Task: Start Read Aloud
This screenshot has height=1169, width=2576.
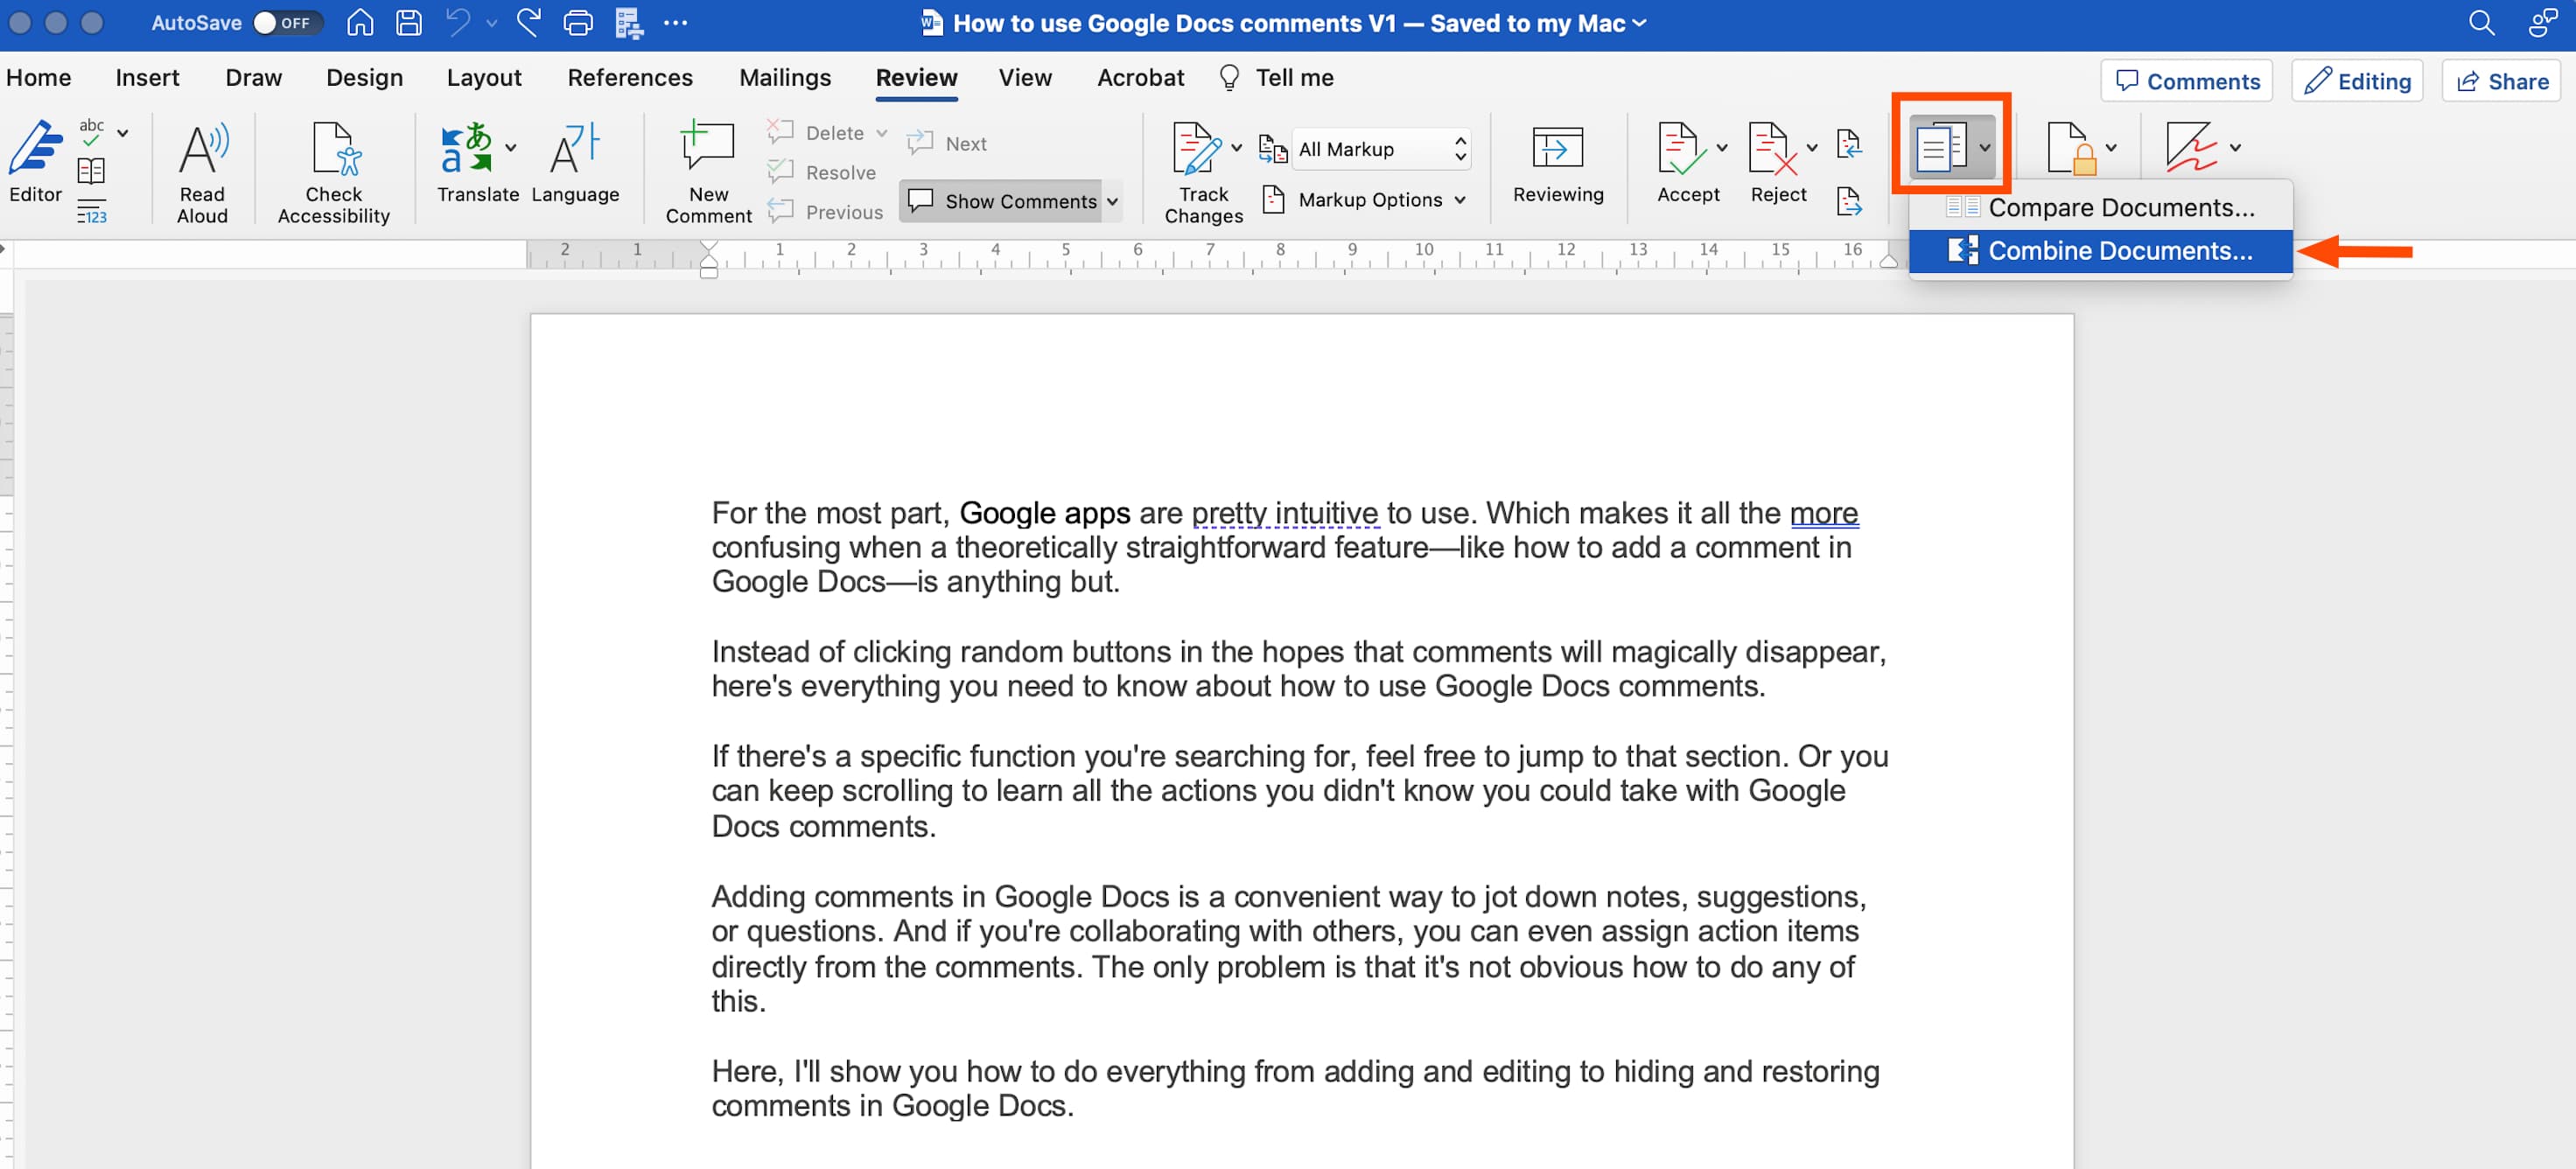Action: pyautogui.click(x=202, y=172)
